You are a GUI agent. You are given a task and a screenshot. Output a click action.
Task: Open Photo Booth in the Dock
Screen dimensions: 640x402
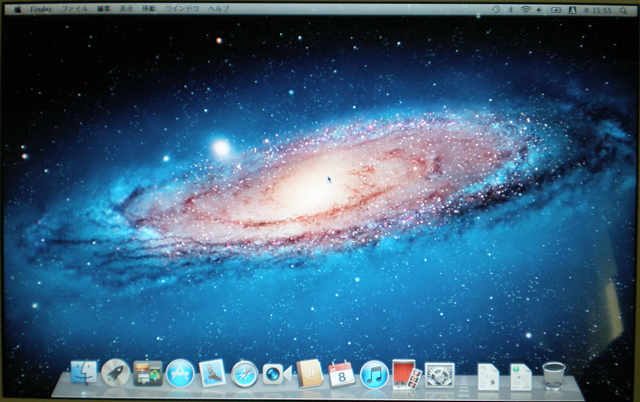(407, 374)
